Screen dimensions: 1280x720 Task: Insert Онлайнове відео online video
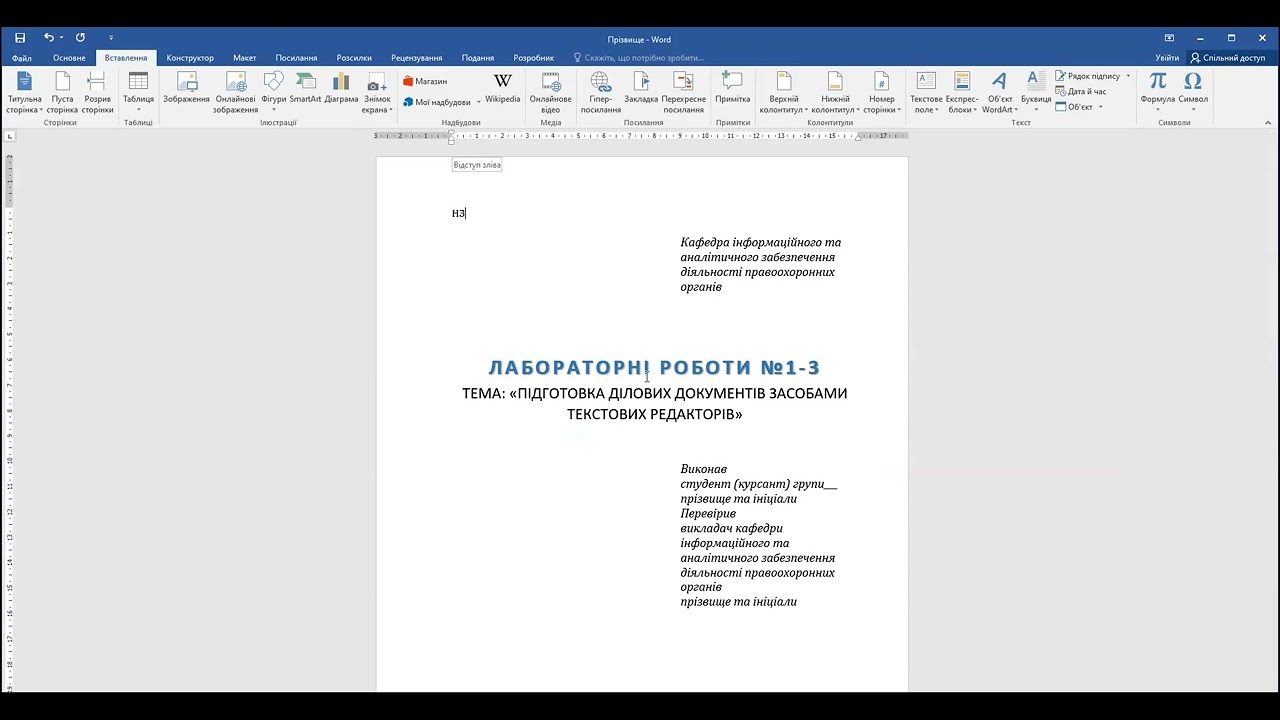(551, 93)
